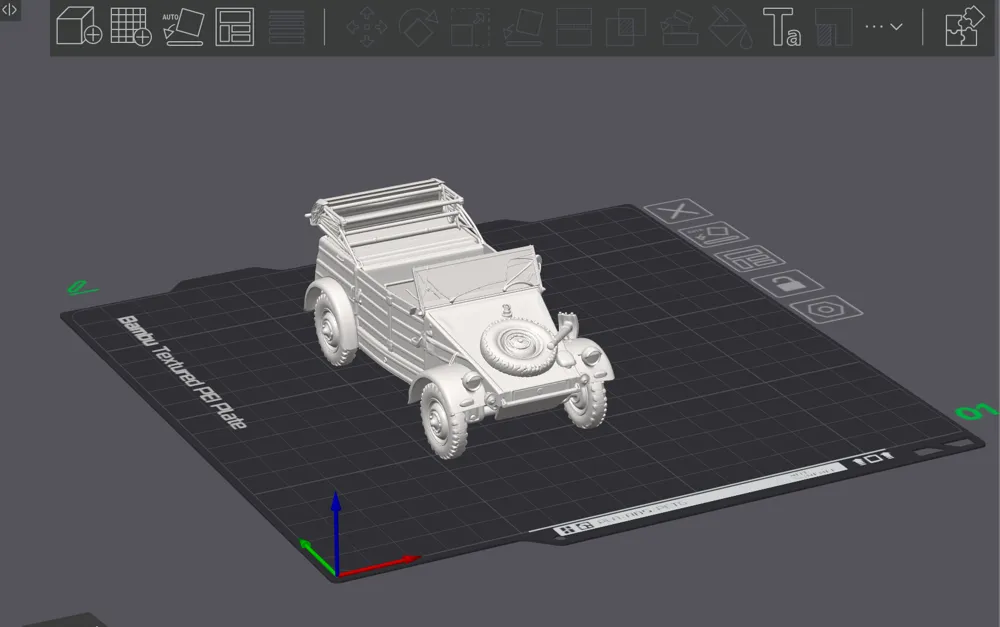Open the Supports painting tool

[x=678, y=27]
